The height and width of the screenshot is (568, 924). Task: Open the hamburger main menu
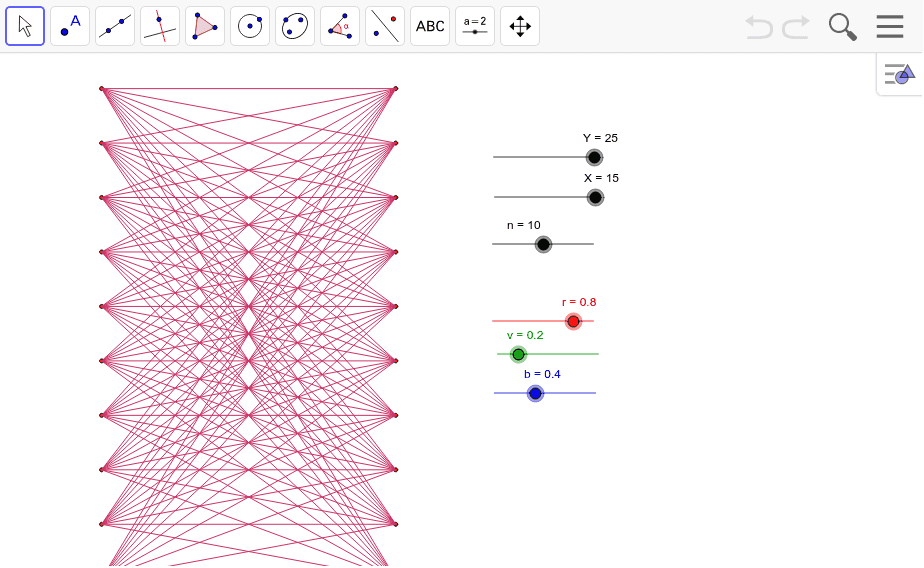click(890, 27)
